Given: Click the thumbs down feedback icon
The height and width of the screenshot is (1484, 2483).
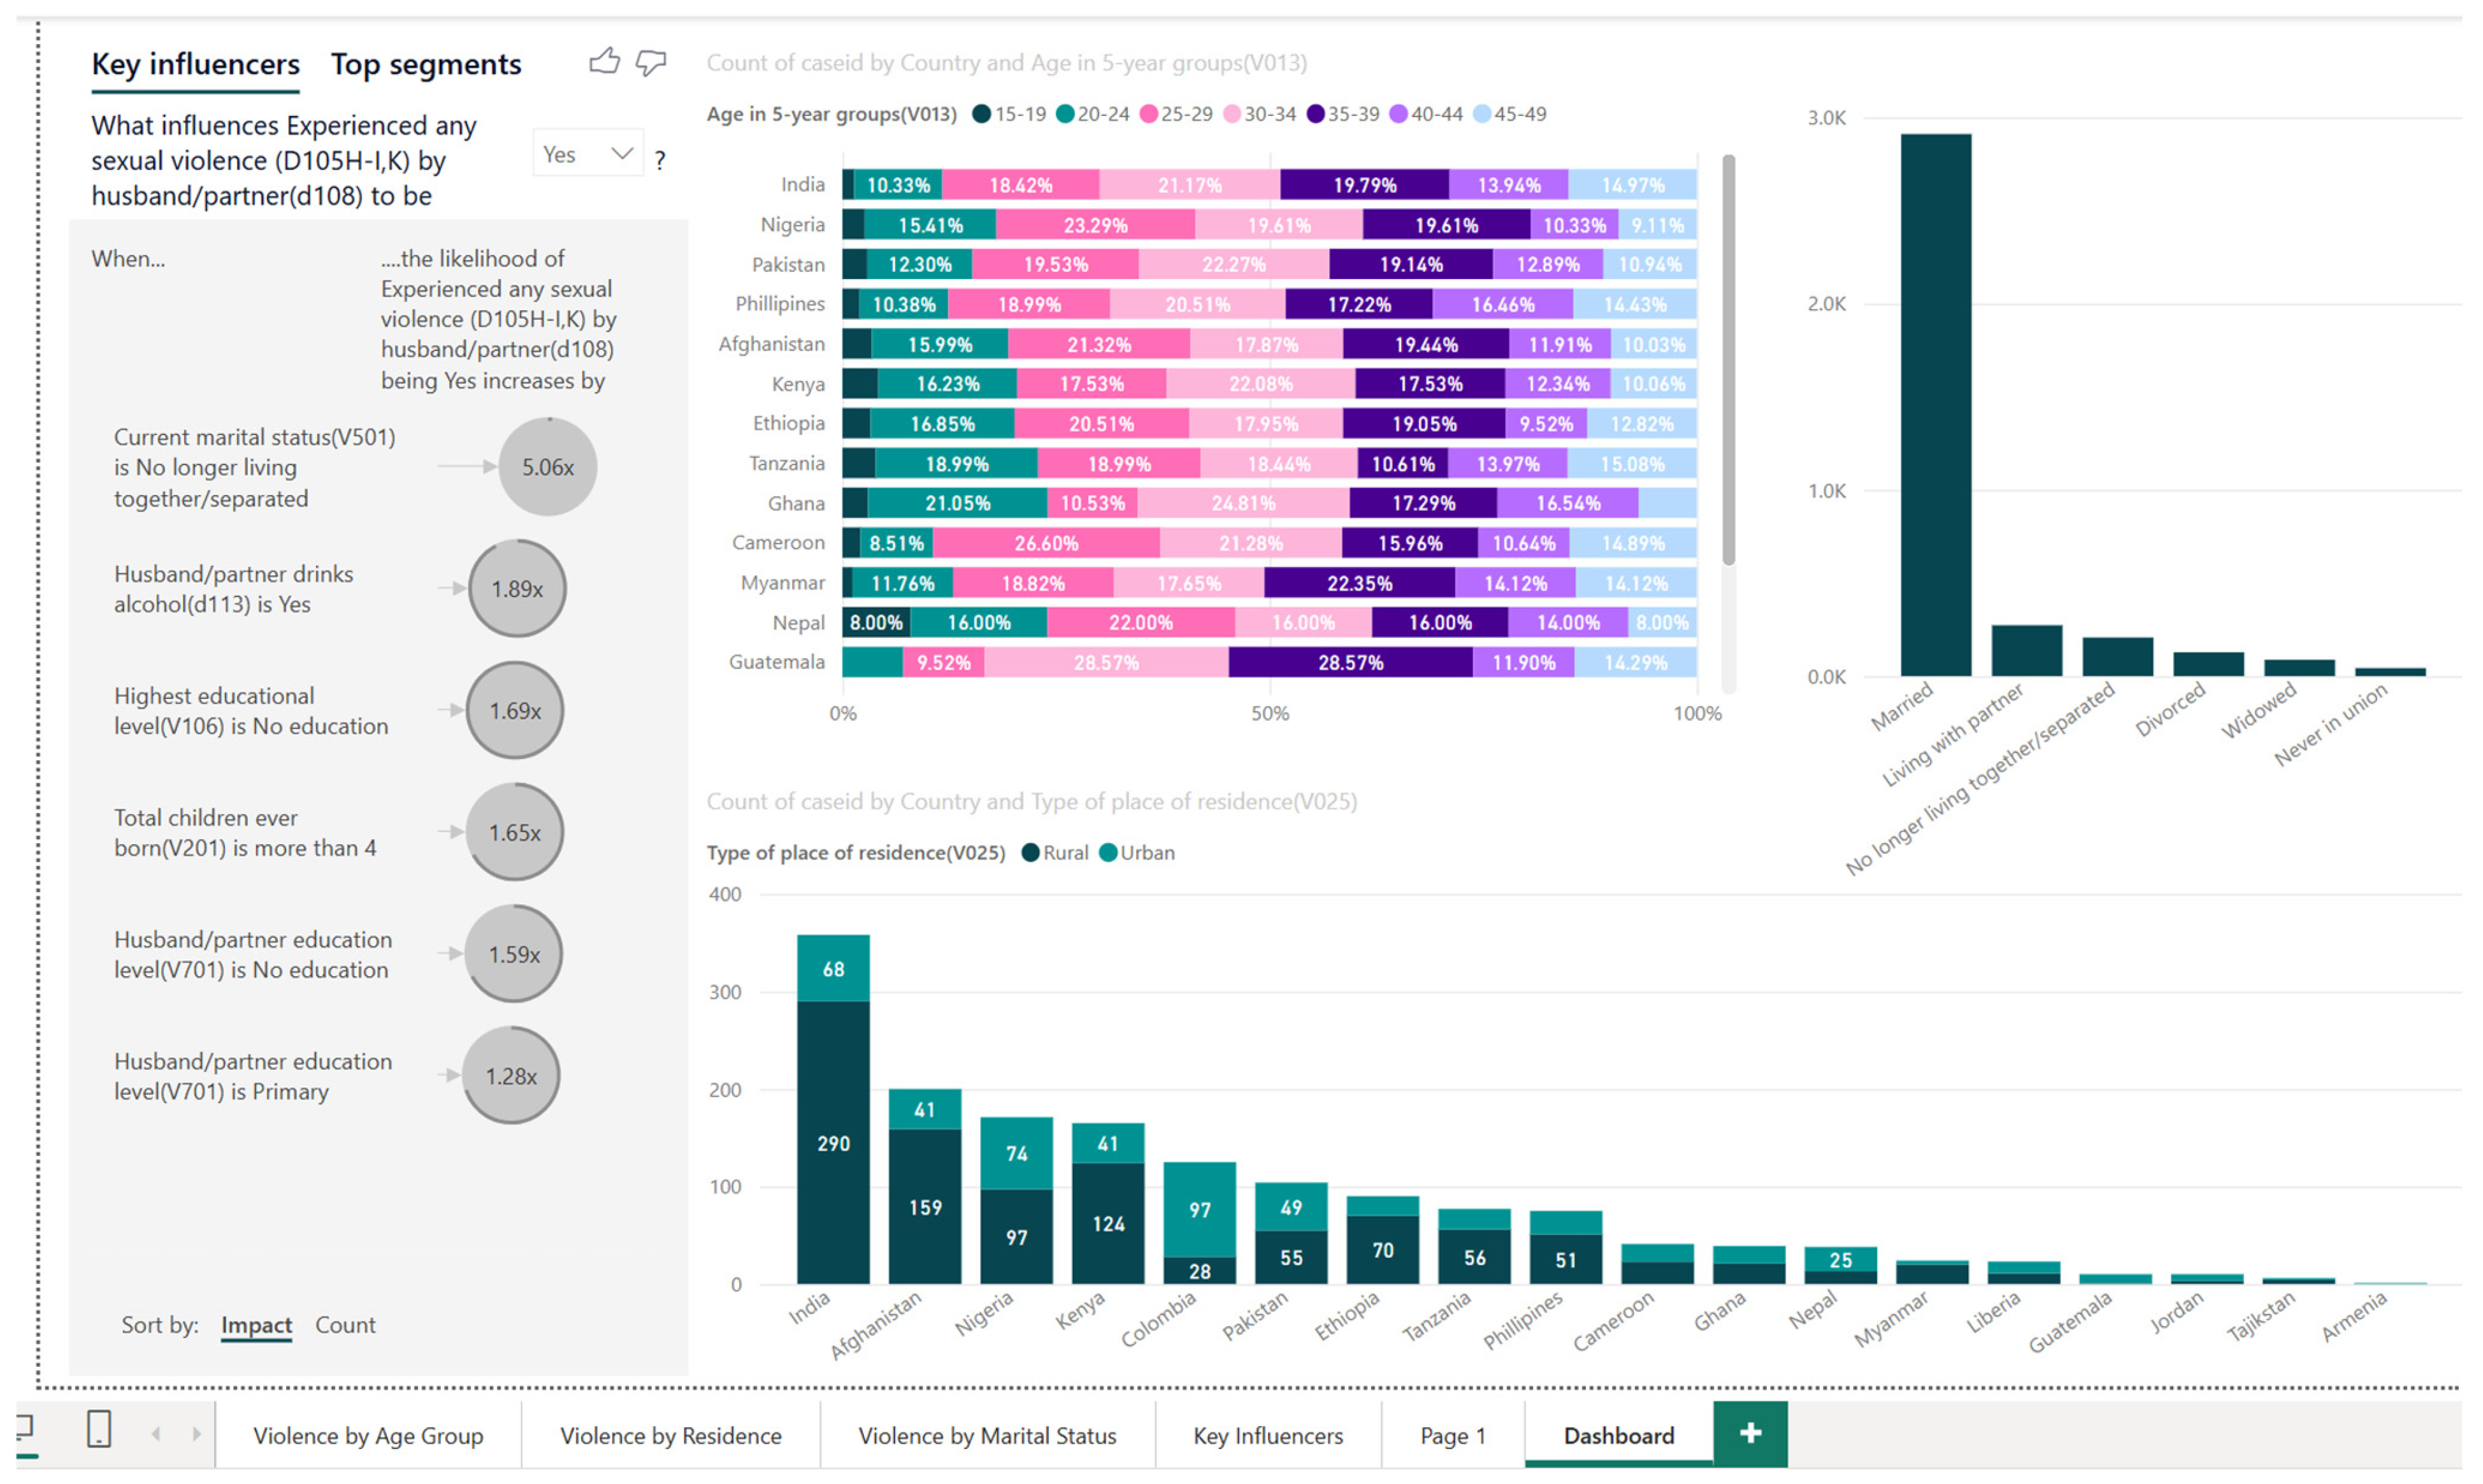Looking at the screenshot, I should tap(651, 62).
